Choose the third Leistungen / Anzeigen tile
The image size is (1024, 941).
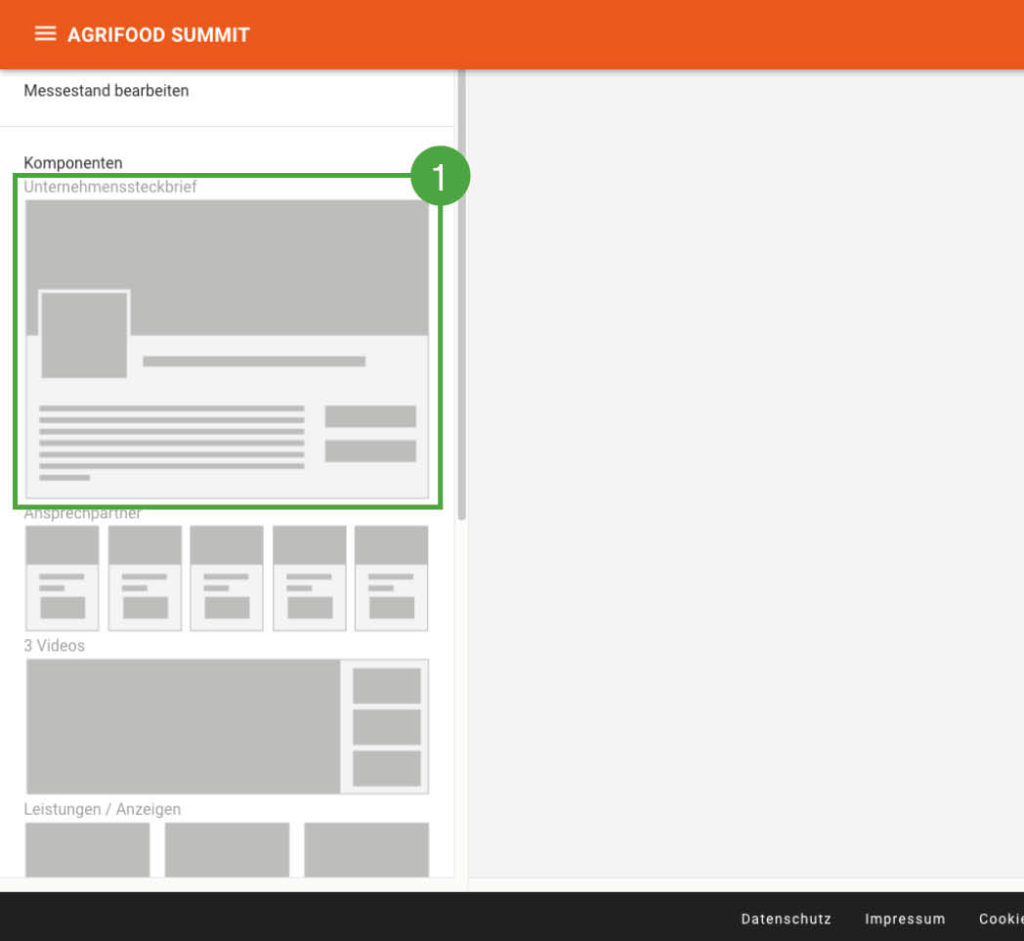[366, 849]
